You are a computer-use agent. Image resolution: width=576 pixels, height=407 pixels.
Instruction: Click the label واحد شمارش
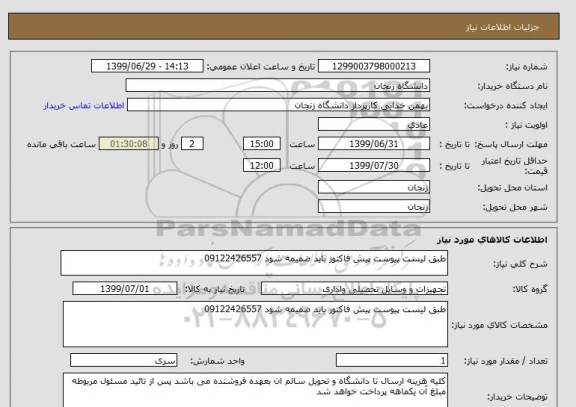point(217,361)
